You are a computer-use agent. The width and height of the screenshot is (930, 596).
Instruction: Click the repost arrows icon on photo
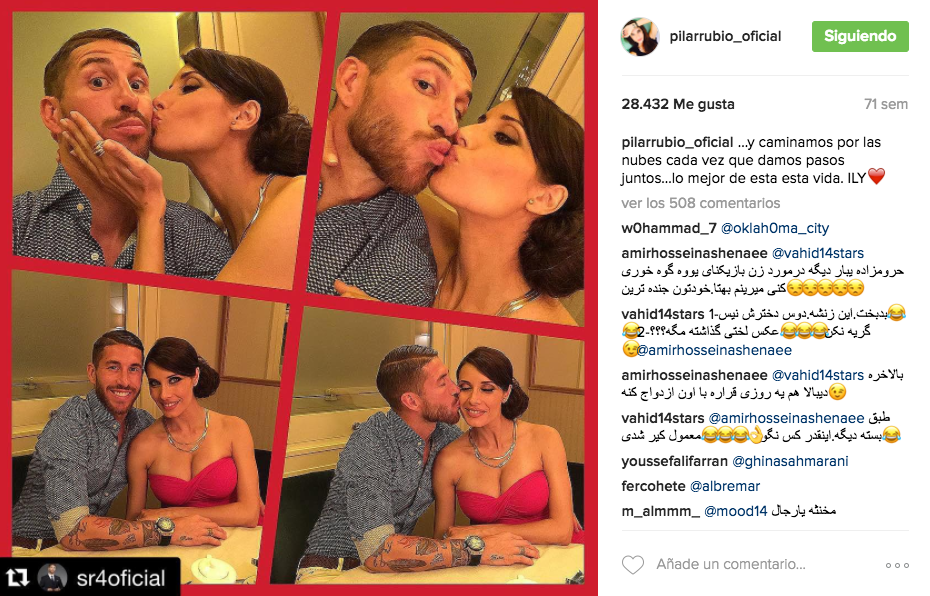pos(17,577)
